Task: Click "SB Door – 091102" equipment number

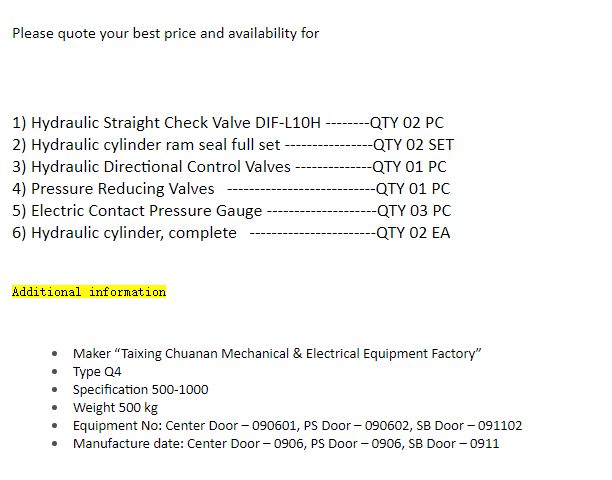Action: click(x=464, y=425)
